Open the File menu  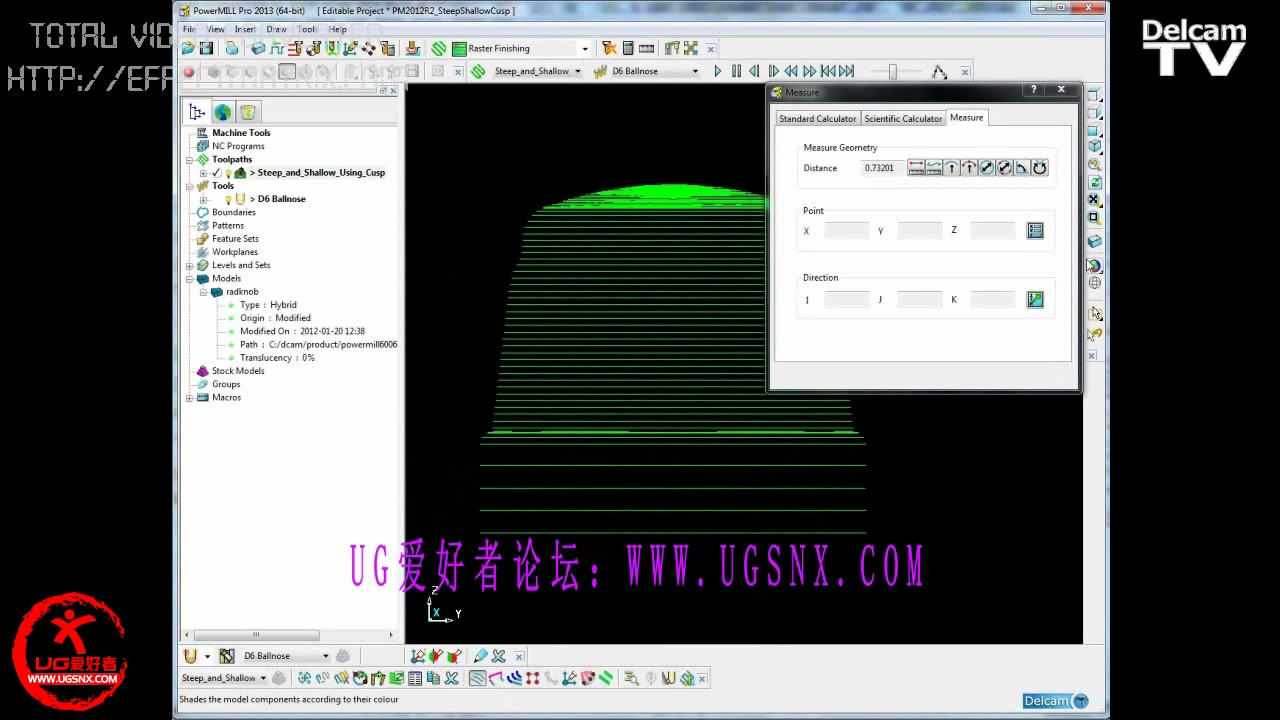point(188,29)
